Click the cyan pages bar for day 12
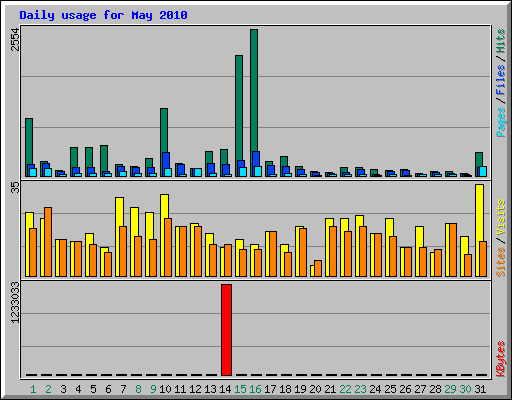 [198, 172]
